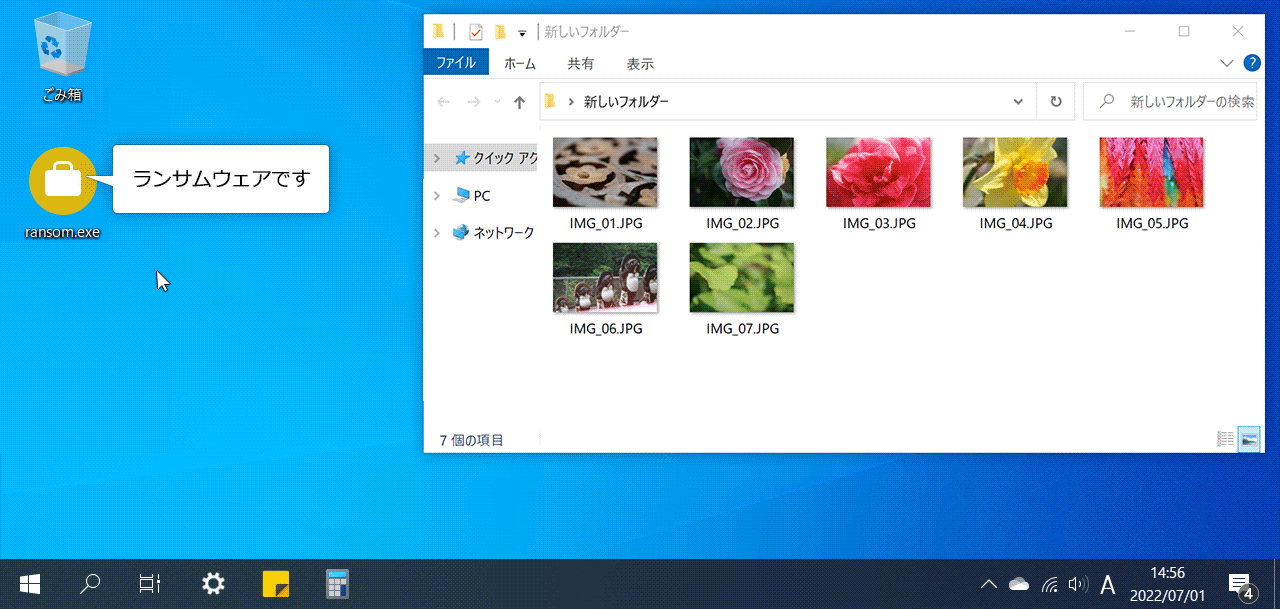The height and width of the screenshot is (609, 1280).
Task: Expand the ネットワーク tree node
Action: point(436,233)
